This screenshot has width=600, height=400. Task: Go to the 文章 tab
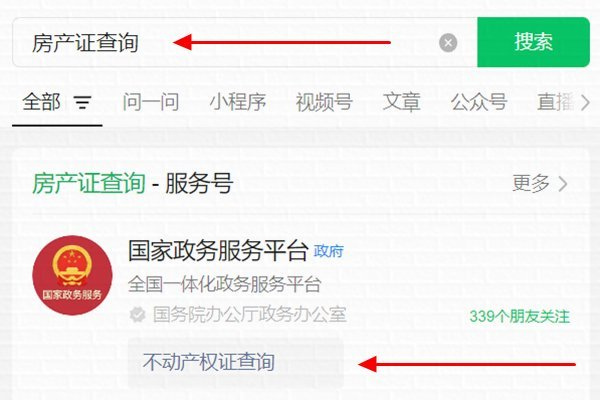pos(402,102)
